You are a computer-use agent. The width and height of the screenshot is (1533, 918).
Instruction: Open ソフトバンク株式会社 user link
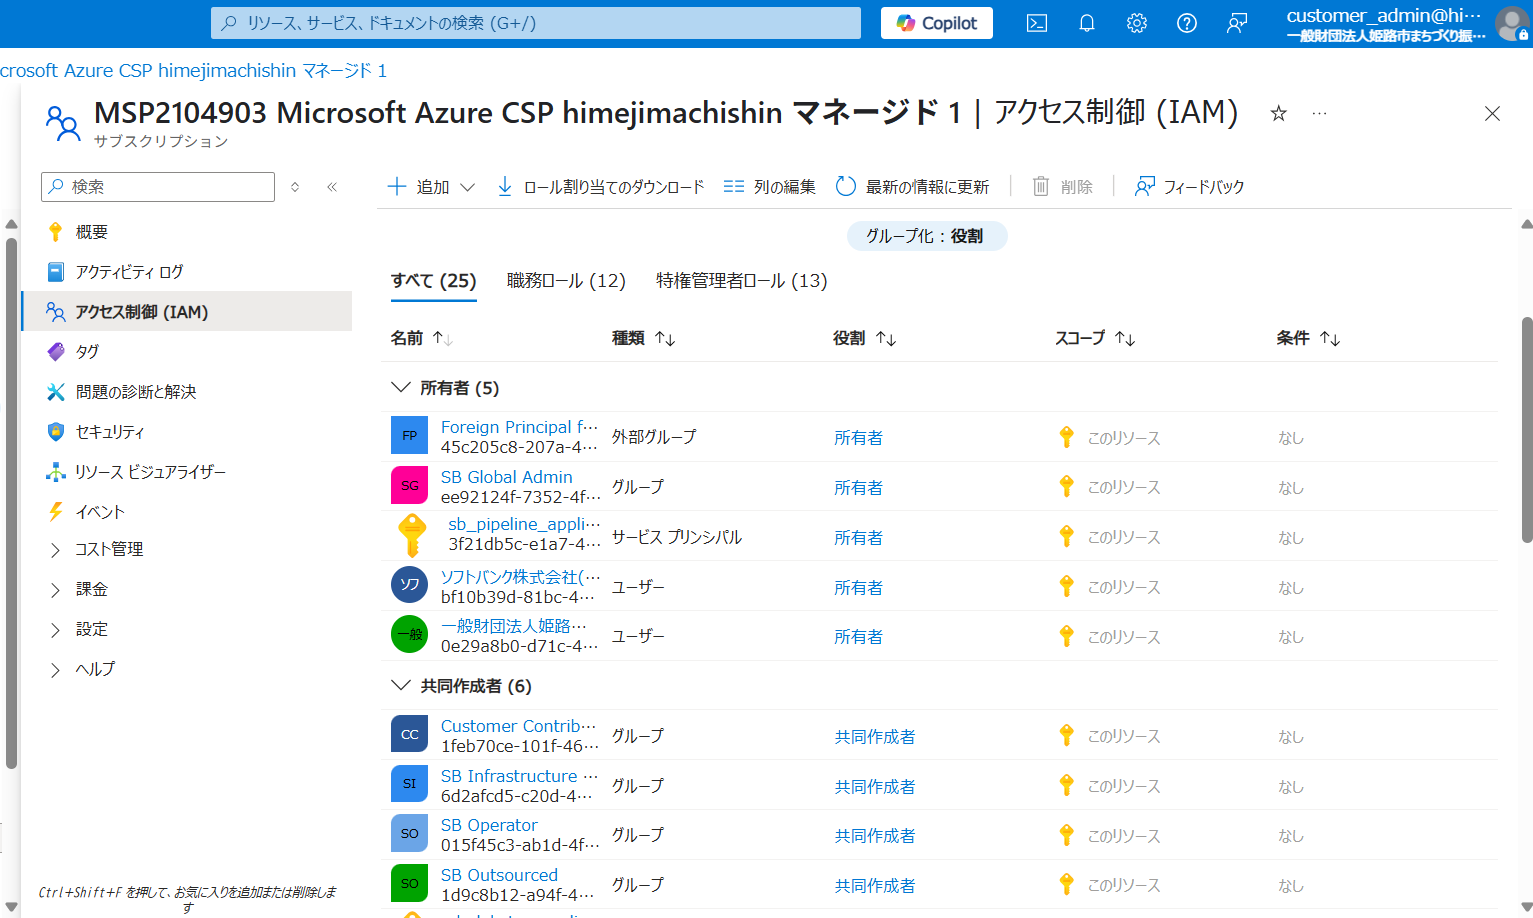(x=521, y=577)
